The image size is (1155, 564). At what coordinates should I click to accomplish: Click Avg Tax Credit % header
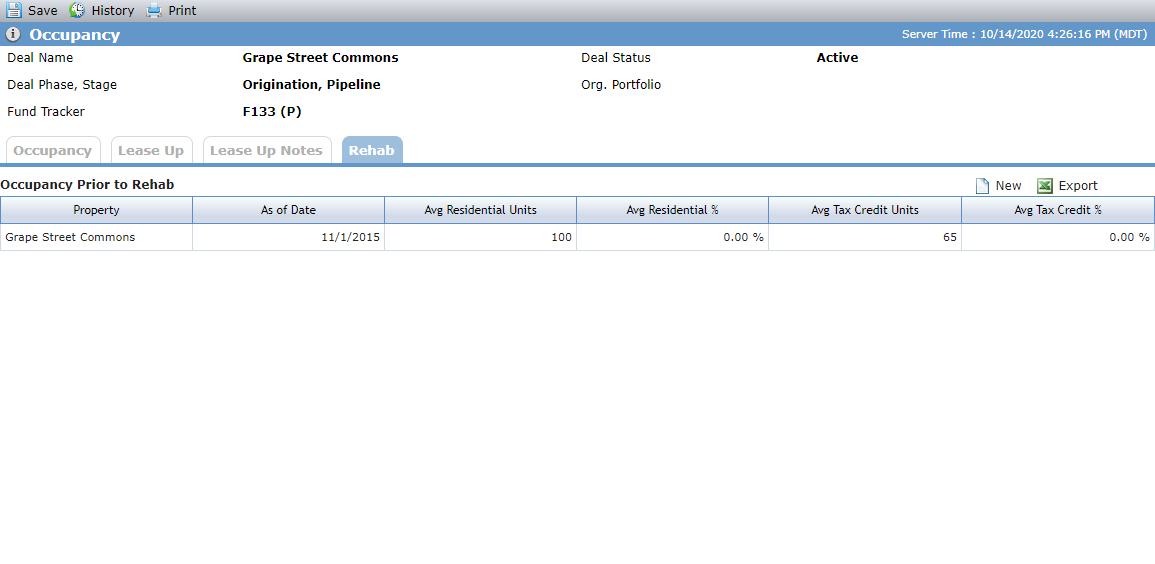coord(1058,210)
